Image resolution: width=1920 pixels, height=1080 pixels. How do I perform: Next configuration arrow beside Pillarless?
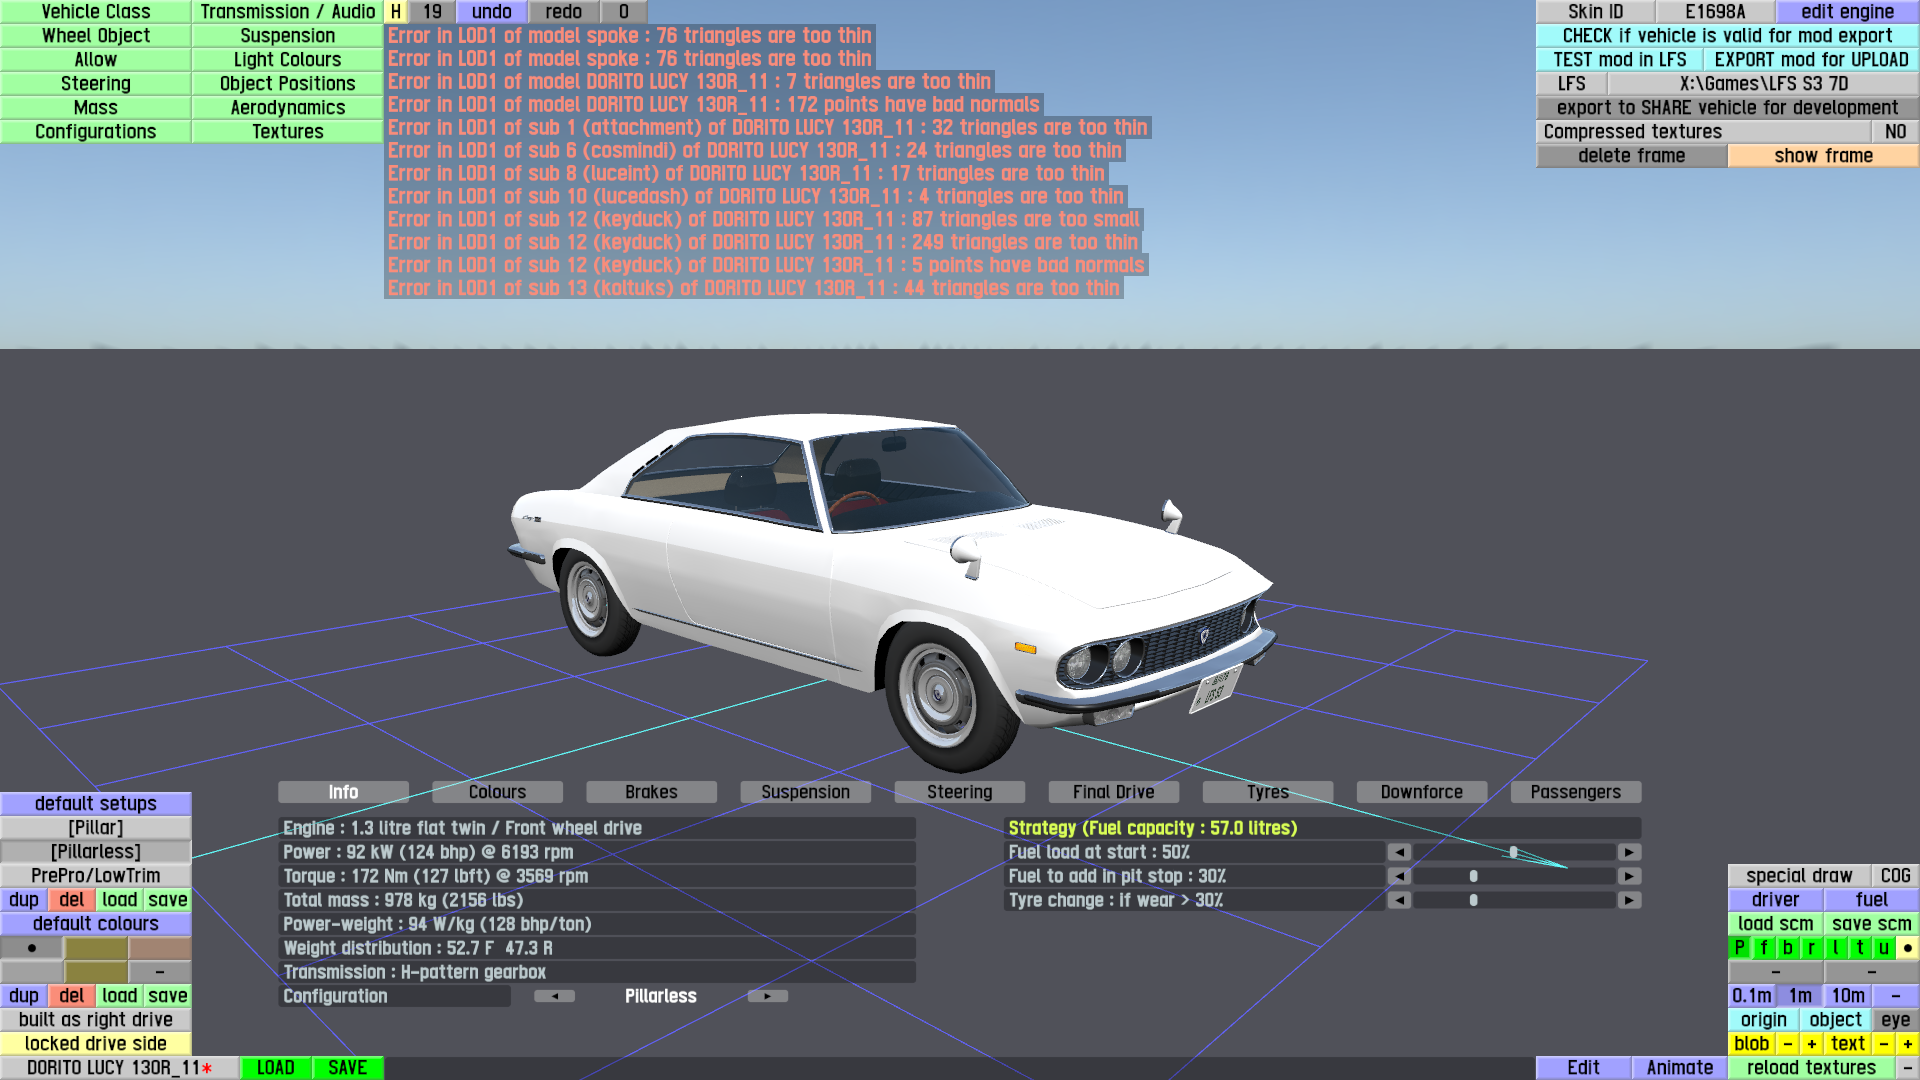pos(767,996)
